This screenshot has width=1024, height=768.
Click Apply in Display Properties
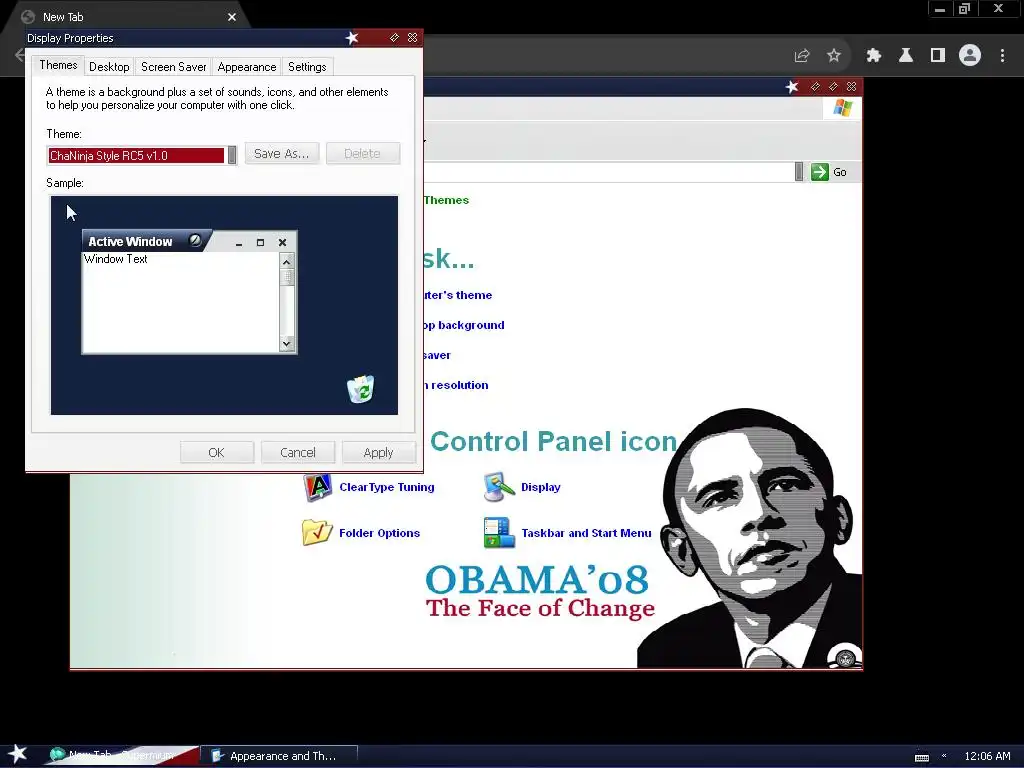click(378, 453)
